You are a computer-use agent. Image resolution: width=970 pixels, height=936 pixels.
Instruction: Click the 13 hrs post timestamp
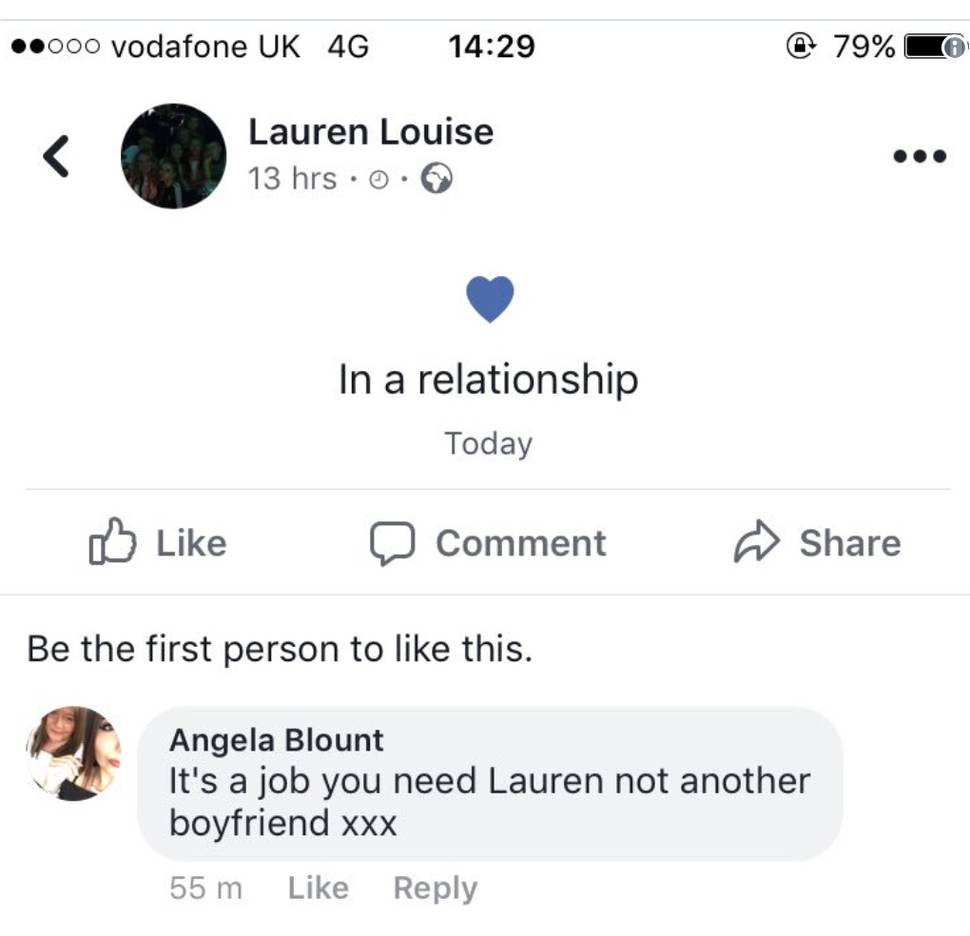tap(292, 179)
